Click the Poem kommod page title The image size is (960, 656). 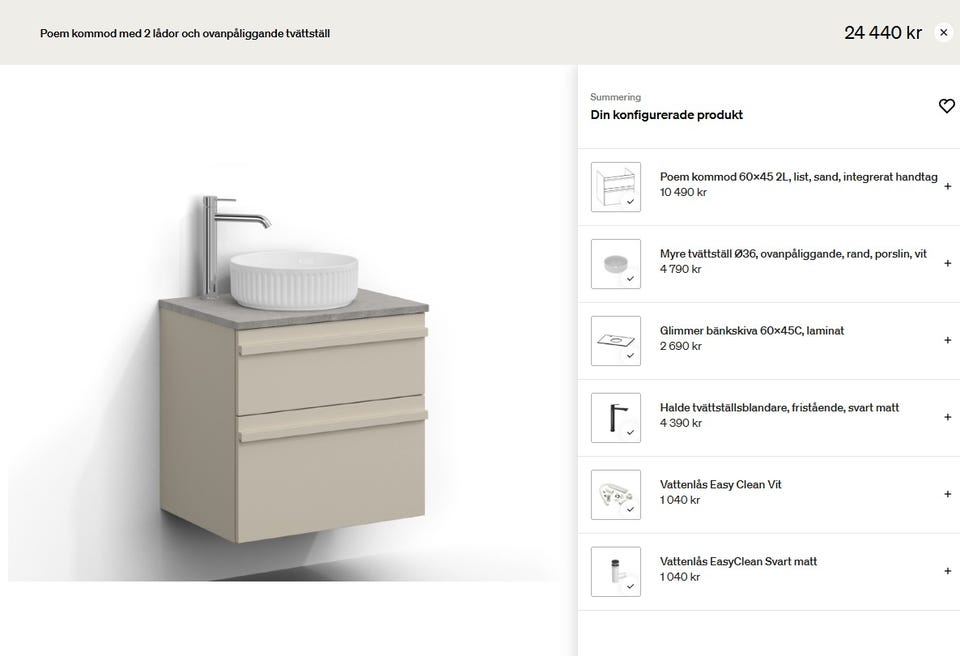[x=185, y=34]
